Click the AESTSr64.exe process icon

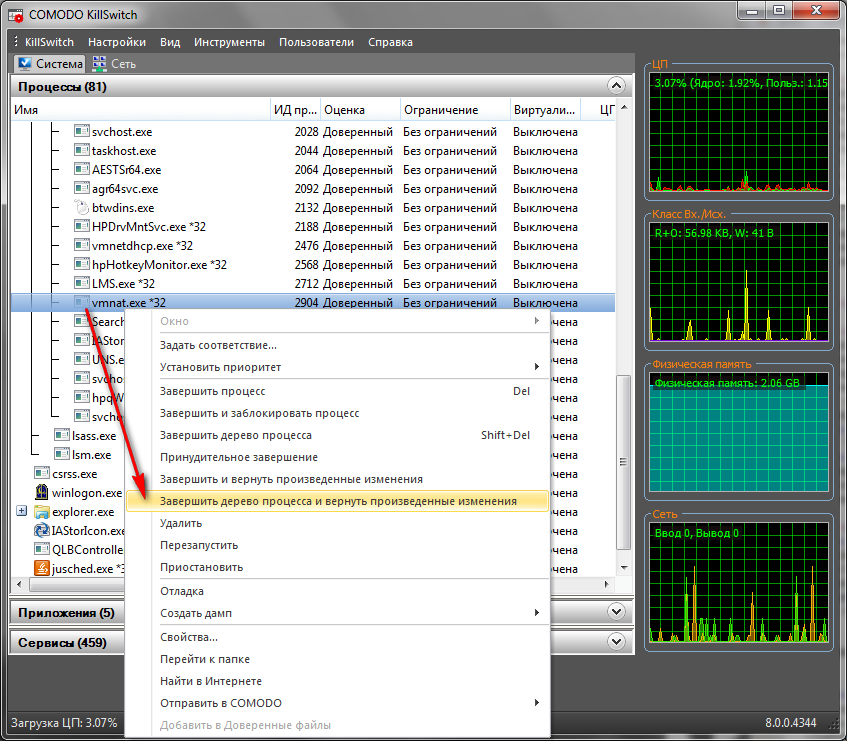click(82, 169)
